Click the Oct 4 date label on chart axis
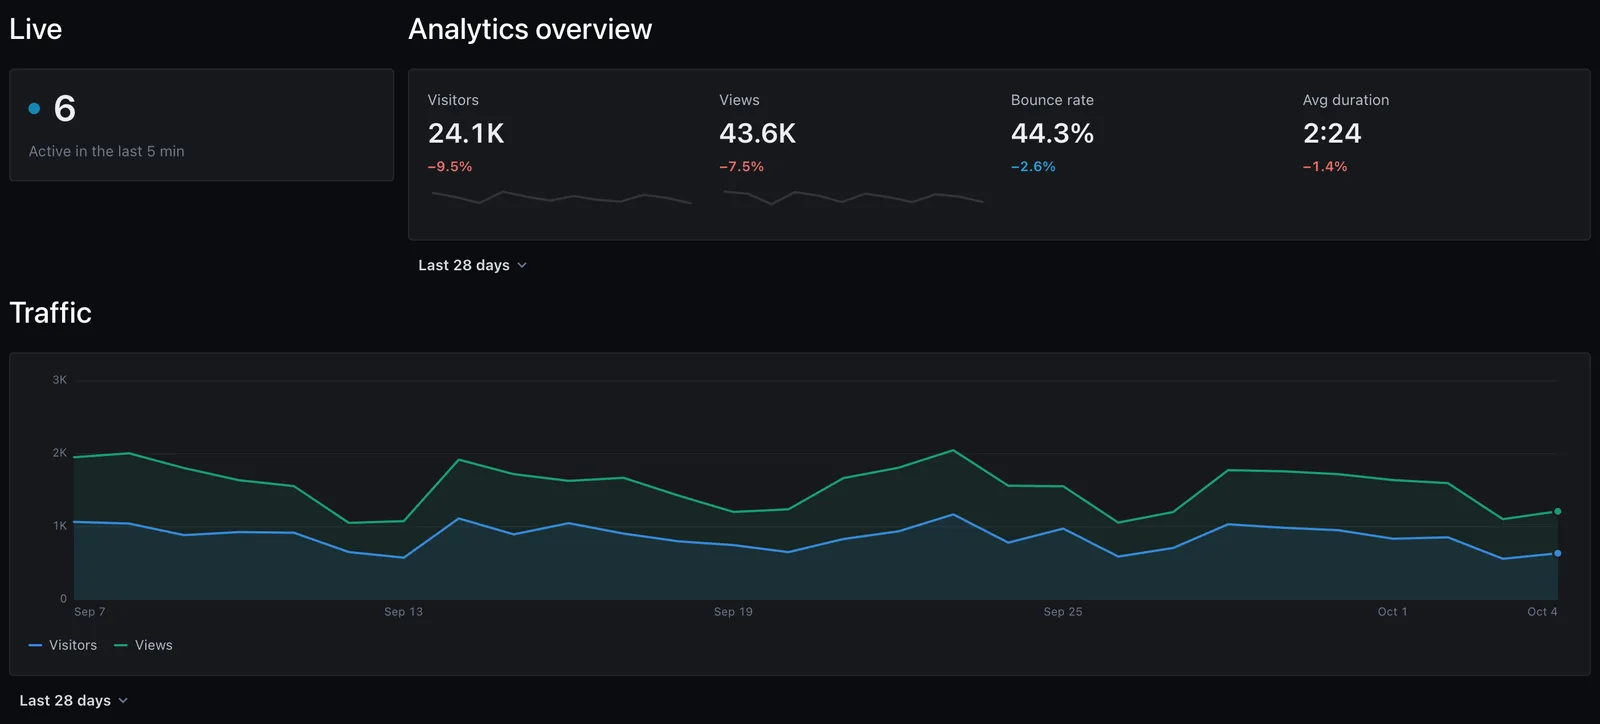 click(x=1542, y=612)
